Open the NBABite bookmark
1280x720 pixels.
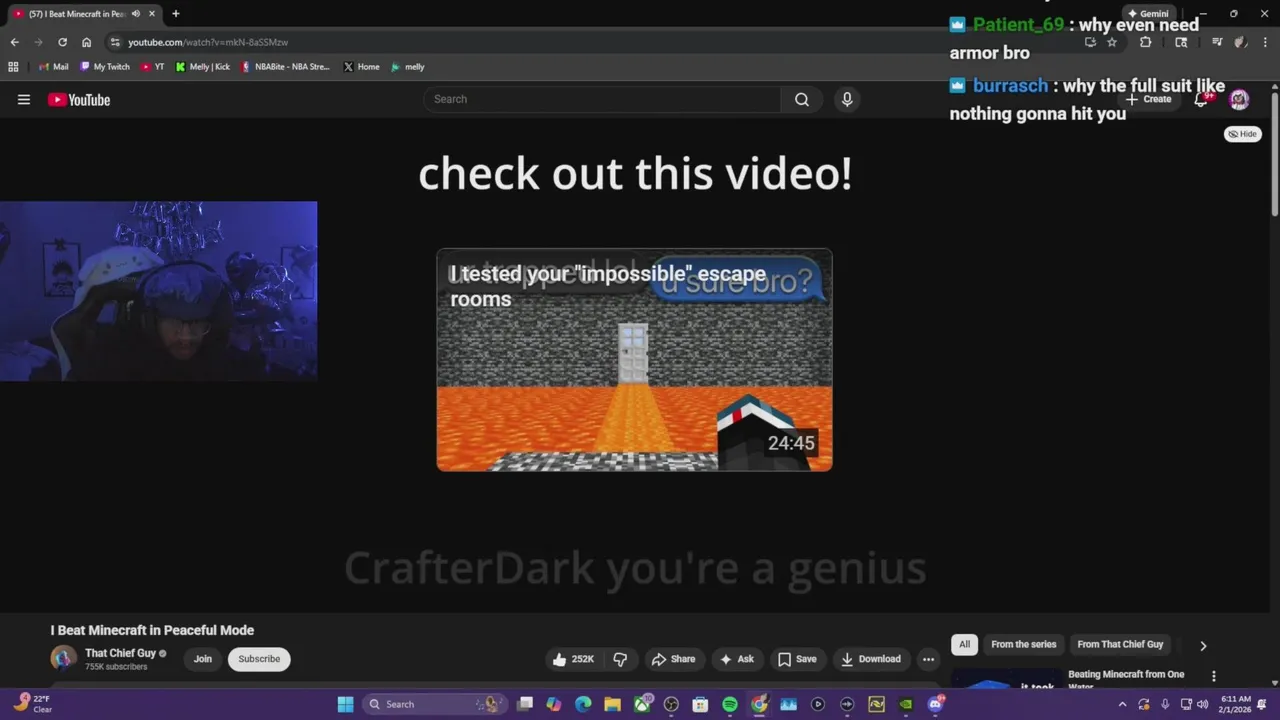tap(285, 67)
